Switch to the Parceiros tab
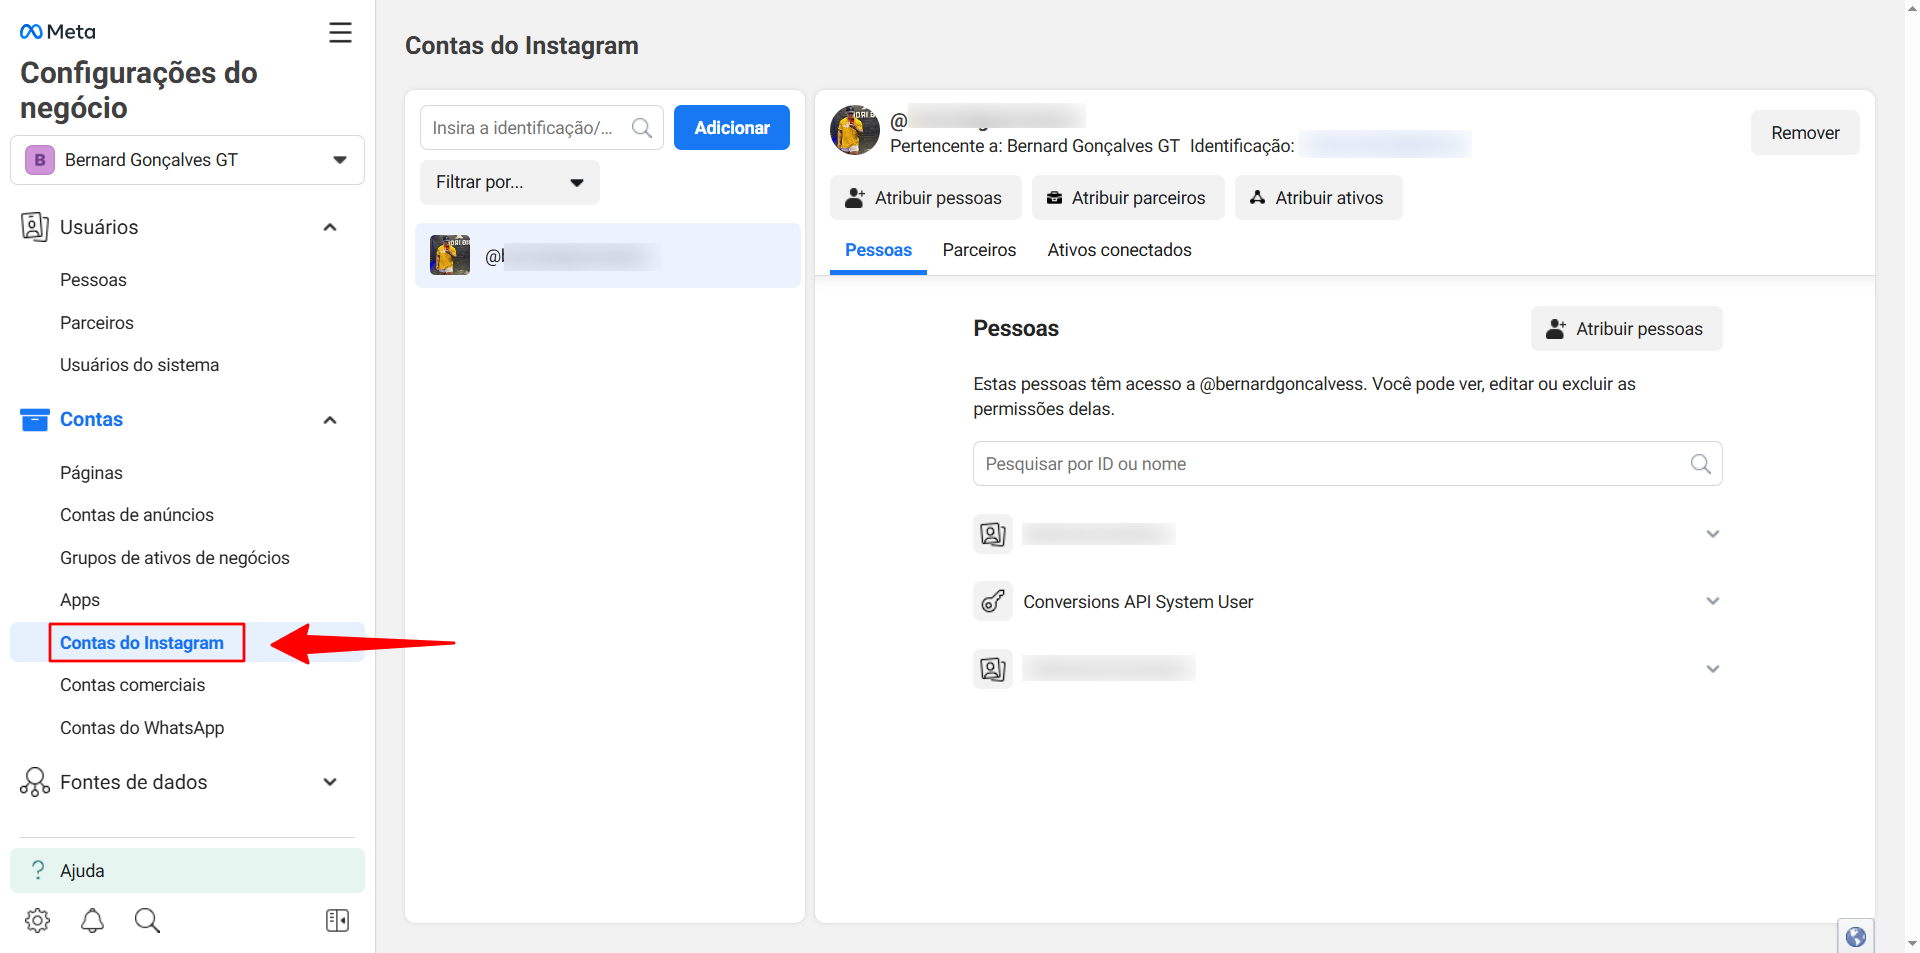 point(979,250)
